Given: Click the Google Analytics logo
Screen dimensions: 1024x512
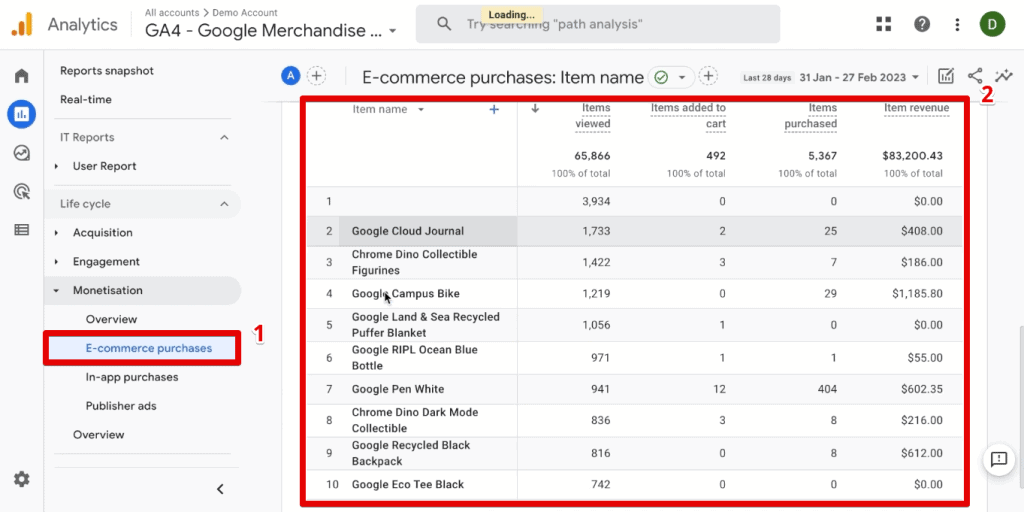Looking at the screenshot, I should click(22, 25).
